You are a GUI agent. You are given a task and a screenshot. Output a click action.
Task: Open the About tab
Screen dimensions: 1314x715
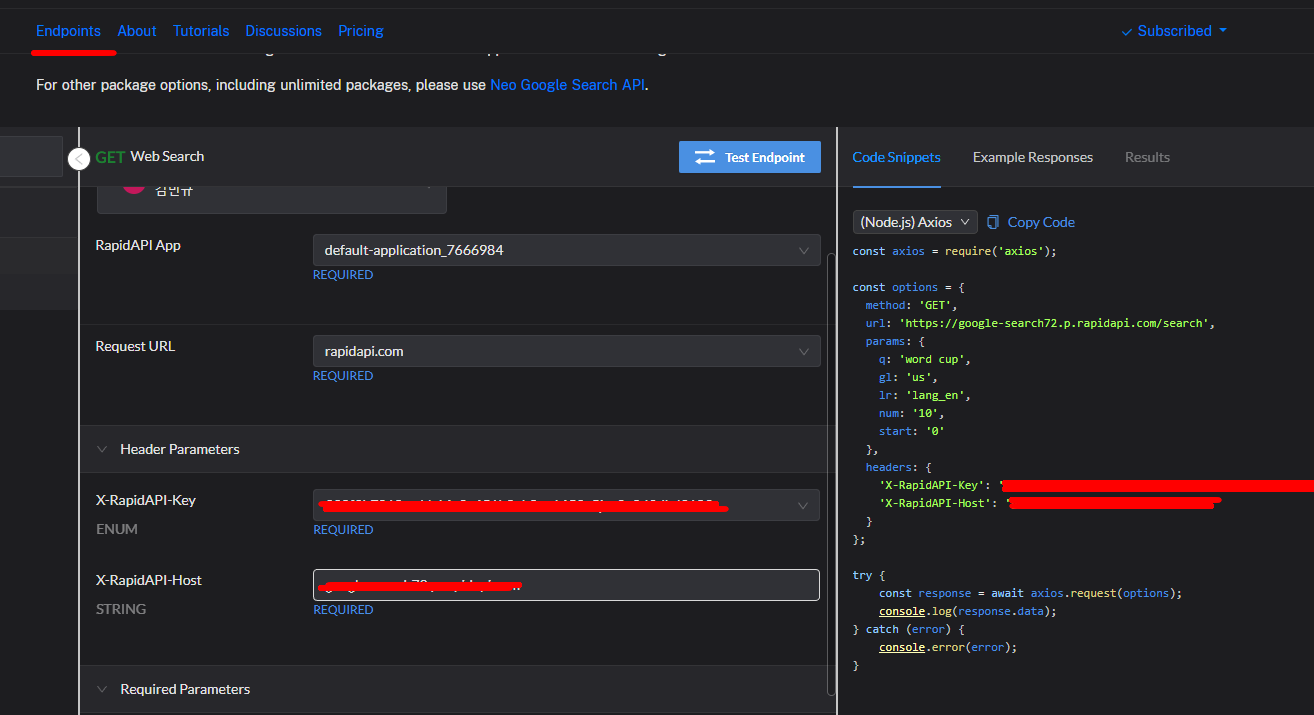(x=137, y=31)
